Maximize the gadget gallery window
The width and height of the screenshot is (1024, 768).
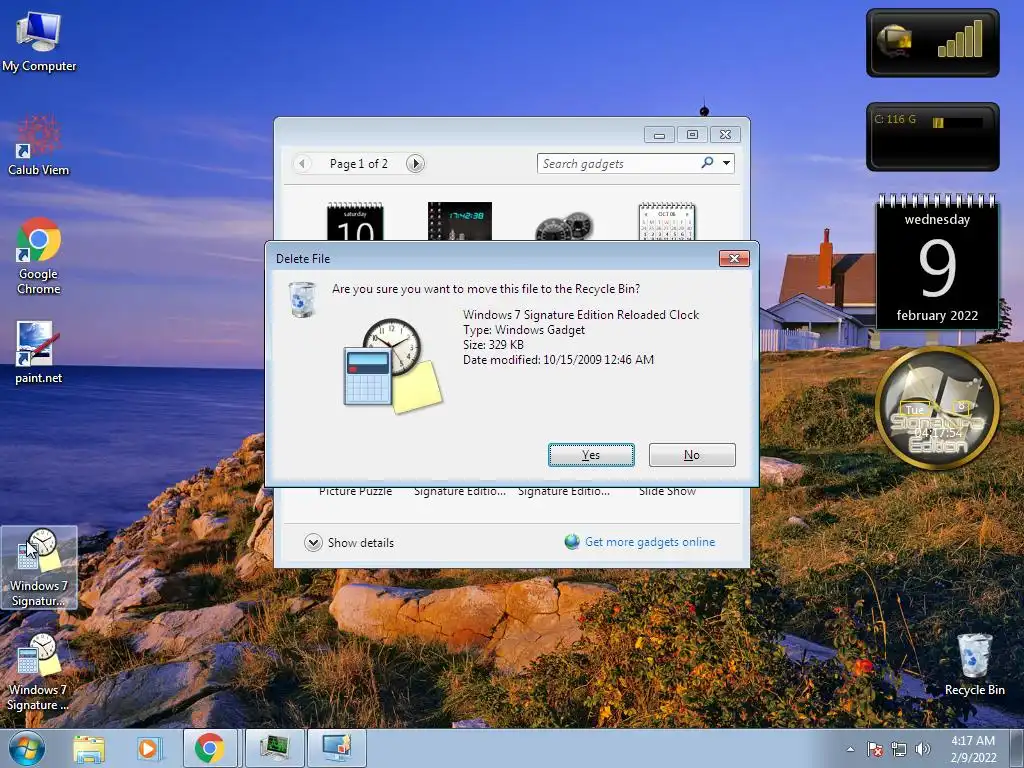692,135
